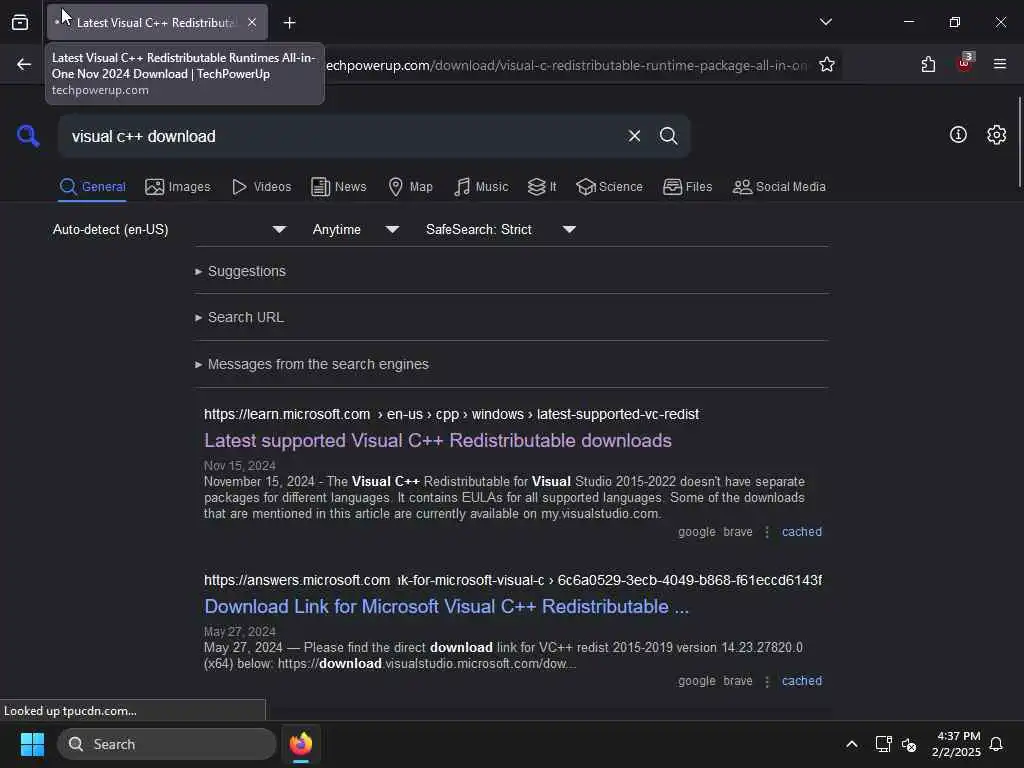
Task: Switch to Videos search category
Action: point(261,187)
